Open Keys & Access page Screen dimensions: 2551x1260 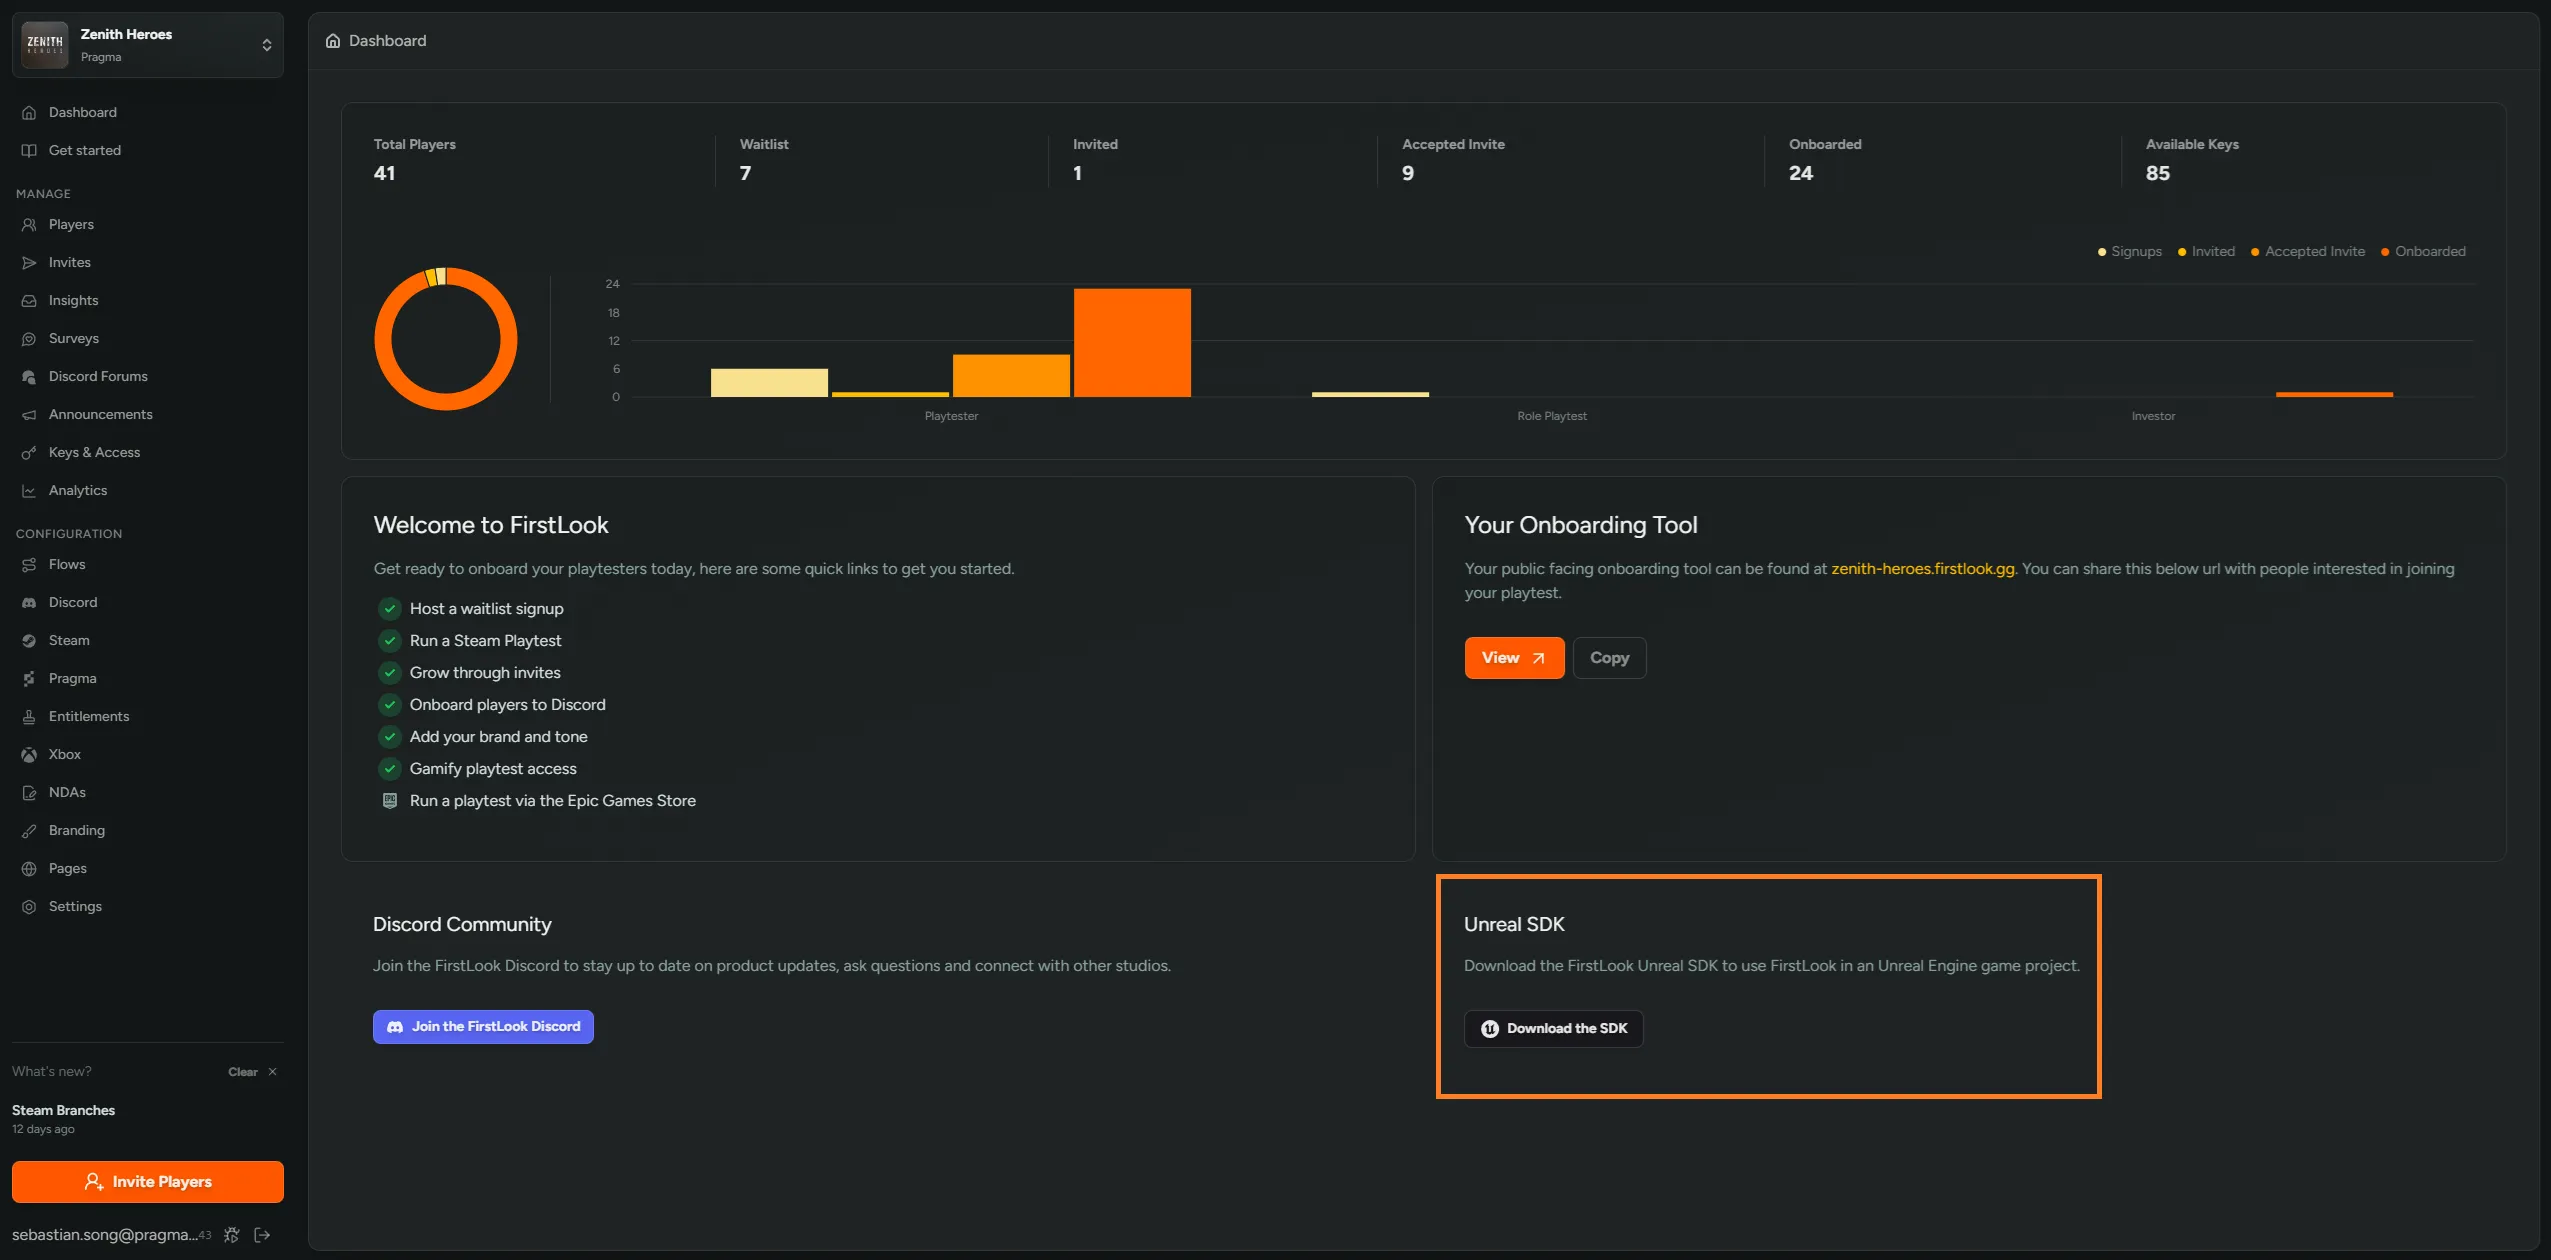point(94,453)
